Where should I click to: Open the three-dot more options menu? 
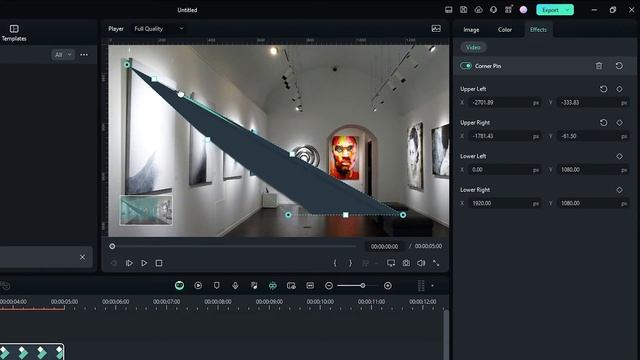(84, 55)
